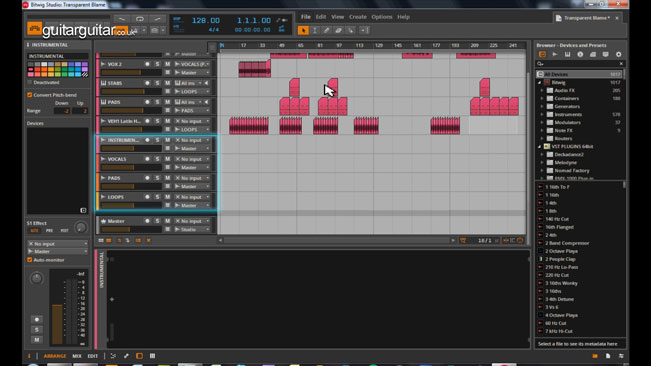Toggle the STABS monitor speaker icon
The height and width of the screenshot is (366, 651).
(206, 83)
